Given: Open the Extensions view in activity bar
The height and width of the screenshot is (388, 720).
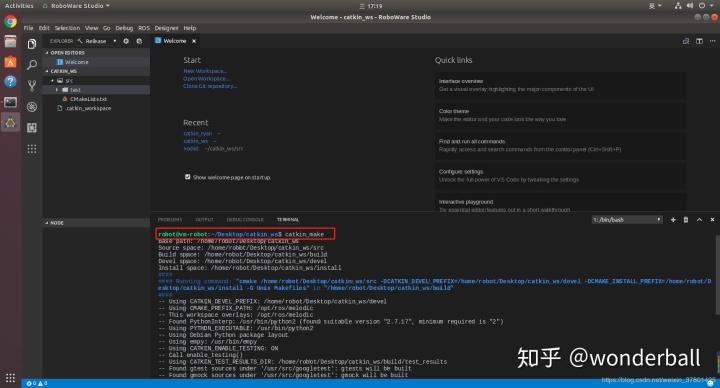Looking at the screenshot, I should coord(32,128).
